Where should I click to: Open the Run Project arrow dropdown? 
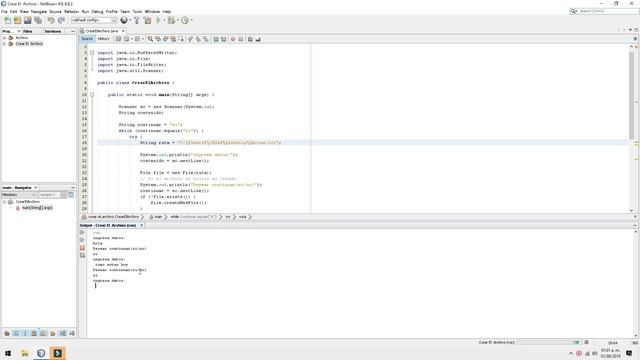tap(164, 20)
